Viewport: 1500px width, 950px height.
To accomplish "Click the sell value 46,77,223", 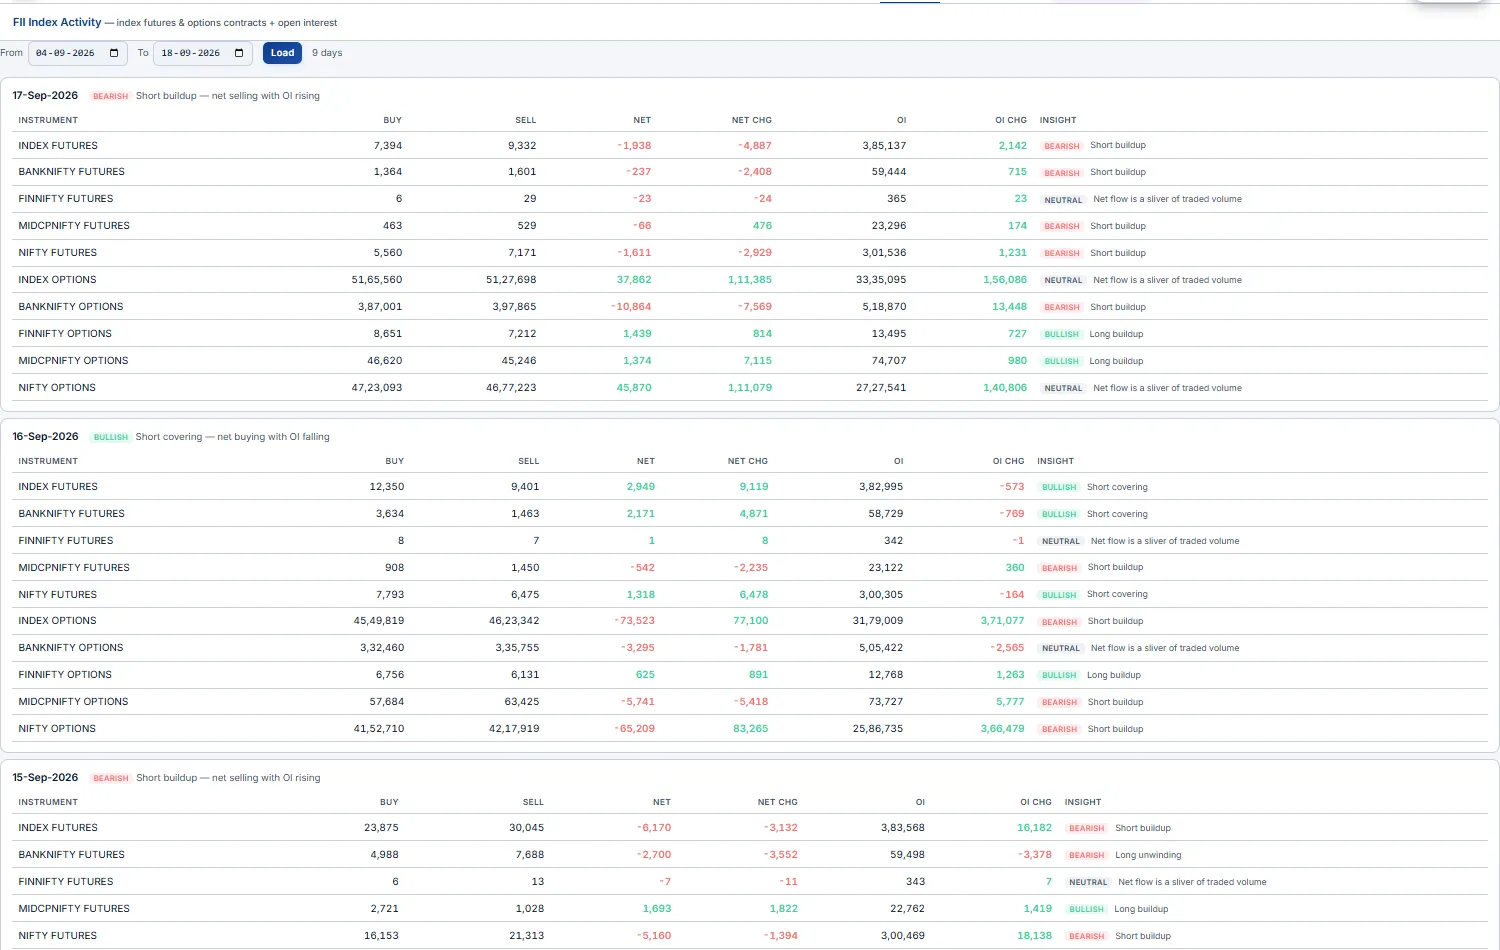I will 511,388.
